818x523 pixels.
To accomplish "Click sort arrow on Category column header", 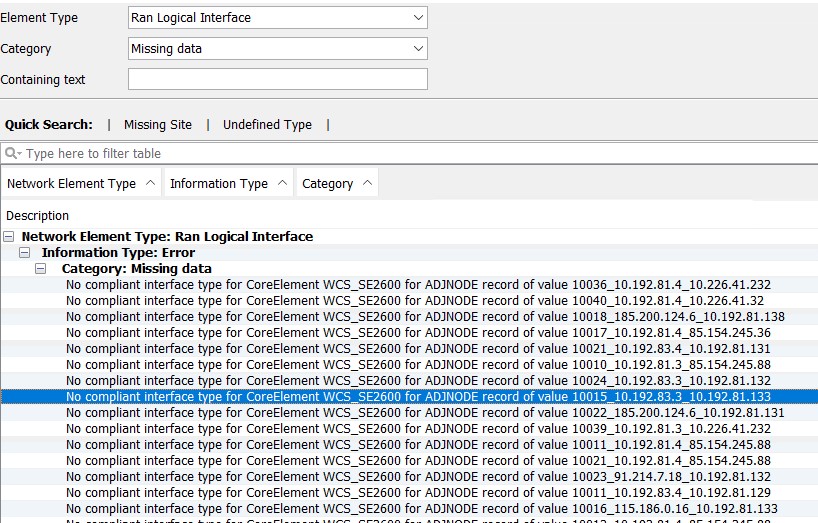I will 367,184.
